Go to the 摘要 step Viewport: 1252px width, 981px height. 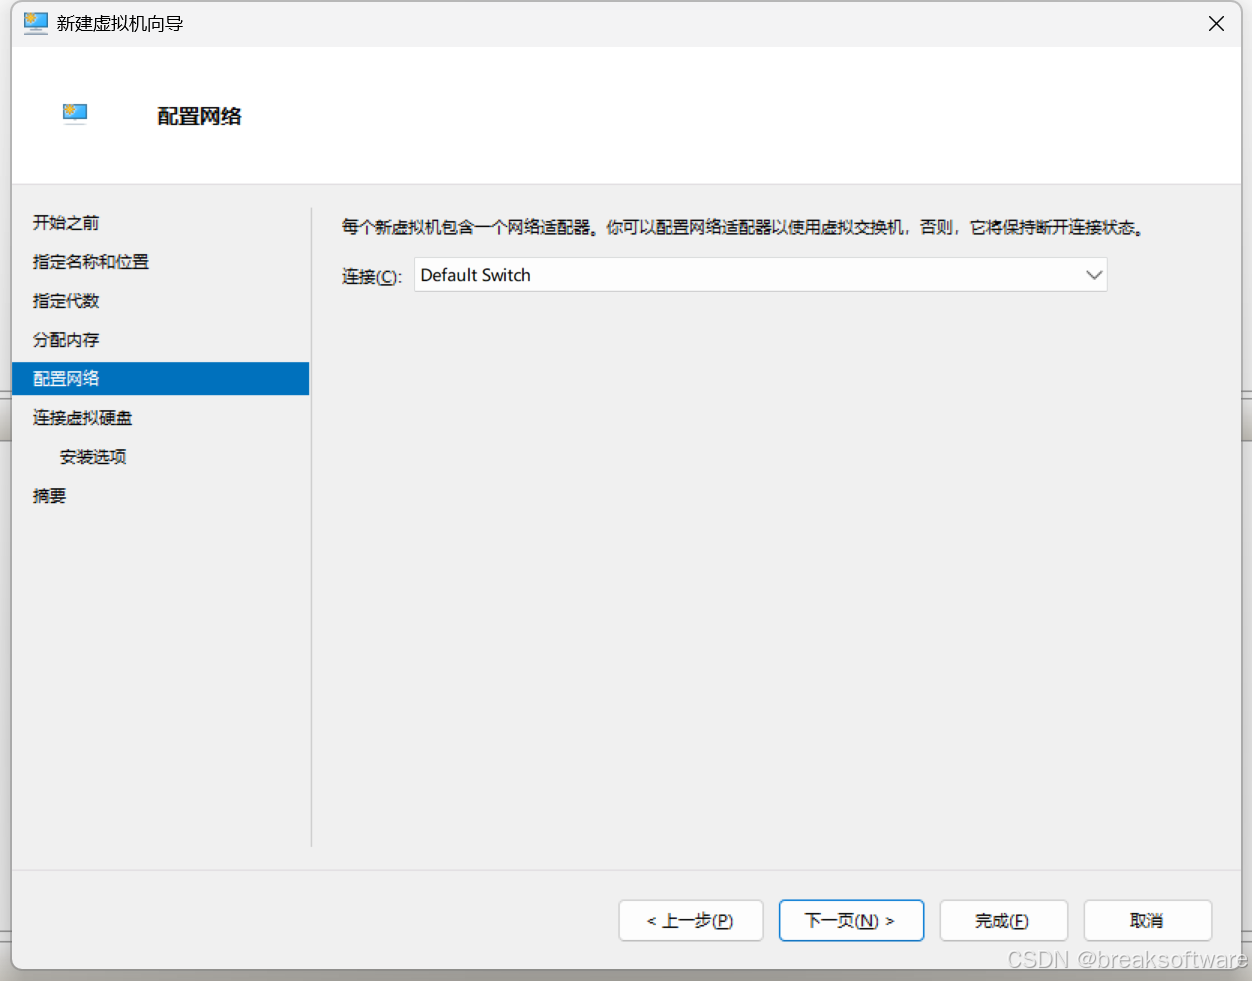click(x=49, y=495)
